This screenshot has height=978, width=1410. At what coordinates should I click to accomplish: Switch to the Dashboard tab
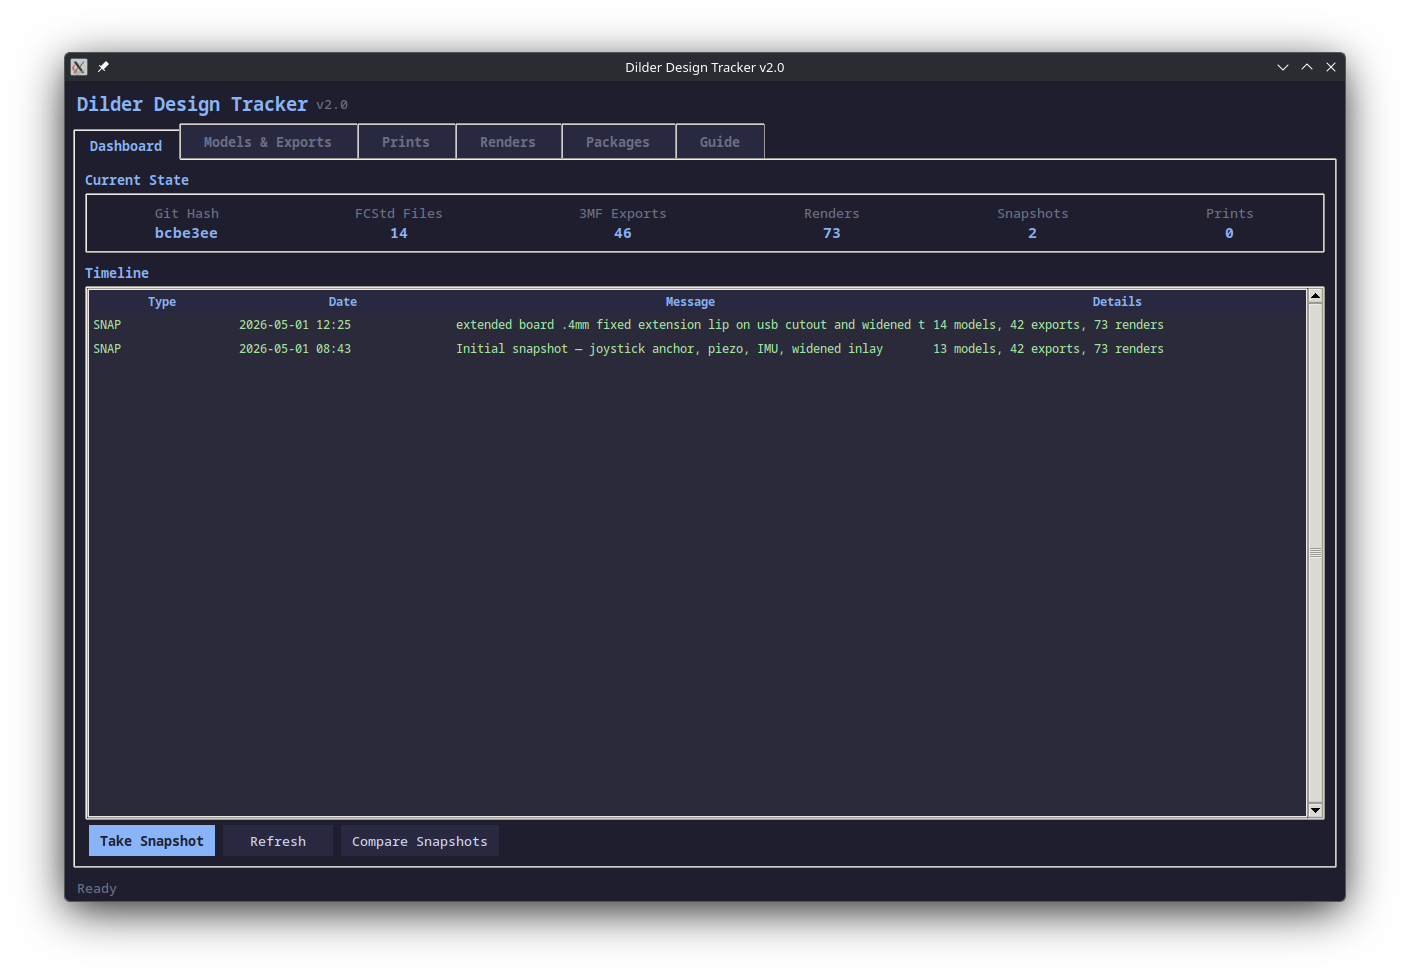click(126, 145)
